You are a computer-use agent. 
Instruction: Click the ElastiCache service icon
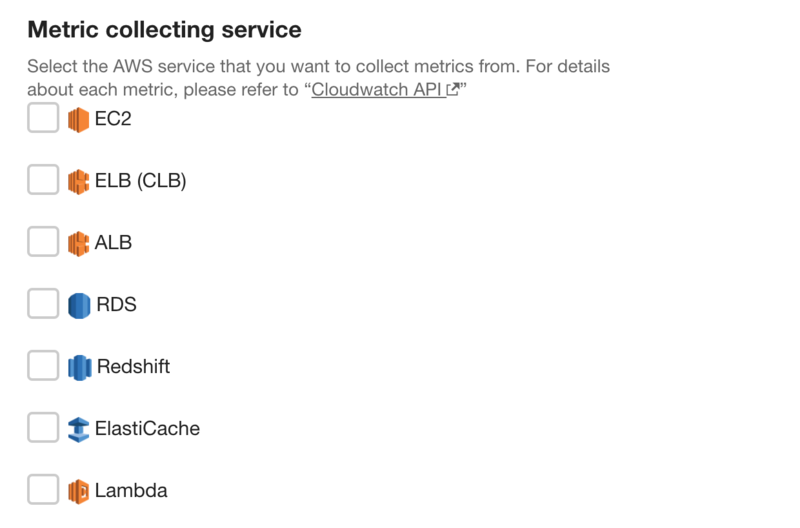tap(79, 430)
